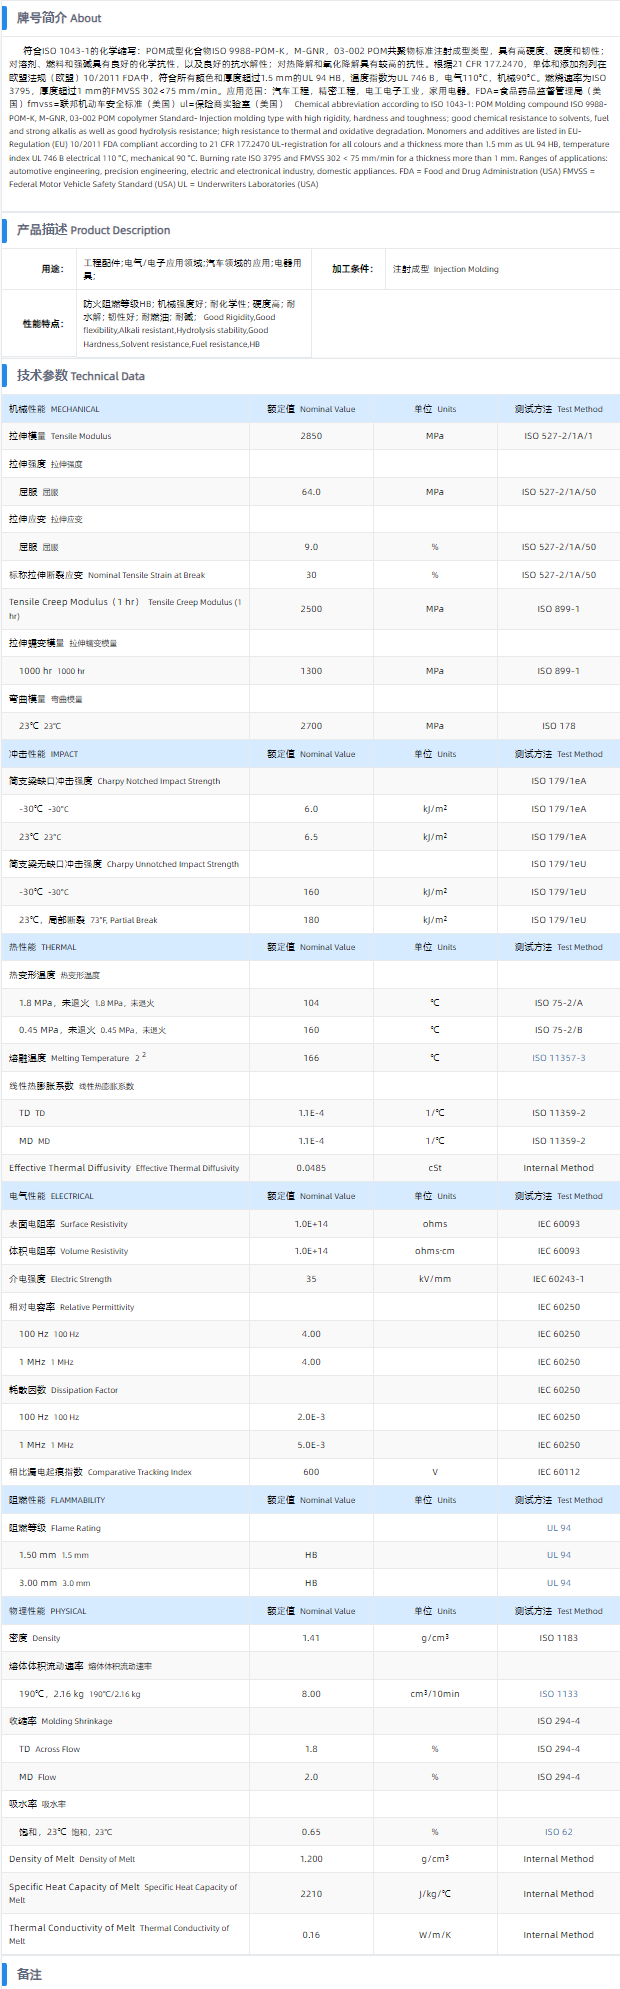The width and height of the screenshot is (620, 1989).
Task: Open the ISO 1133 test method link
Action: [x=558, y=1694]
